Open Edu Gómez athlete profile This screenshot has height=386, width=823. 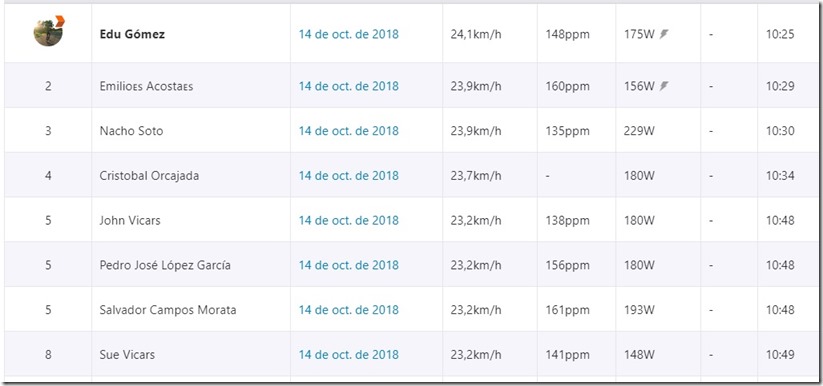[x=132, y=35]
